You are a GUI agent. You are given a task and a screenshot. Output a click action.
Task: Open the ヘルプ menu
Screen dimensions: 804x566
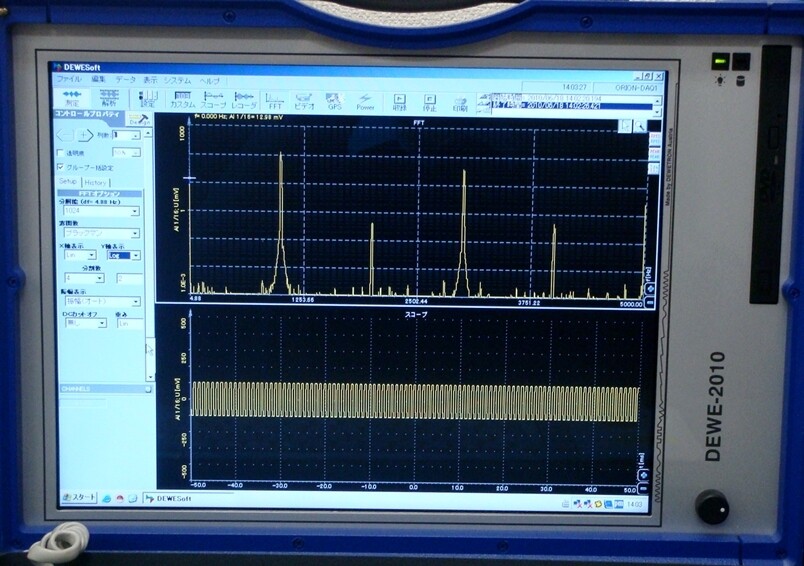click(x=209, y=82)
